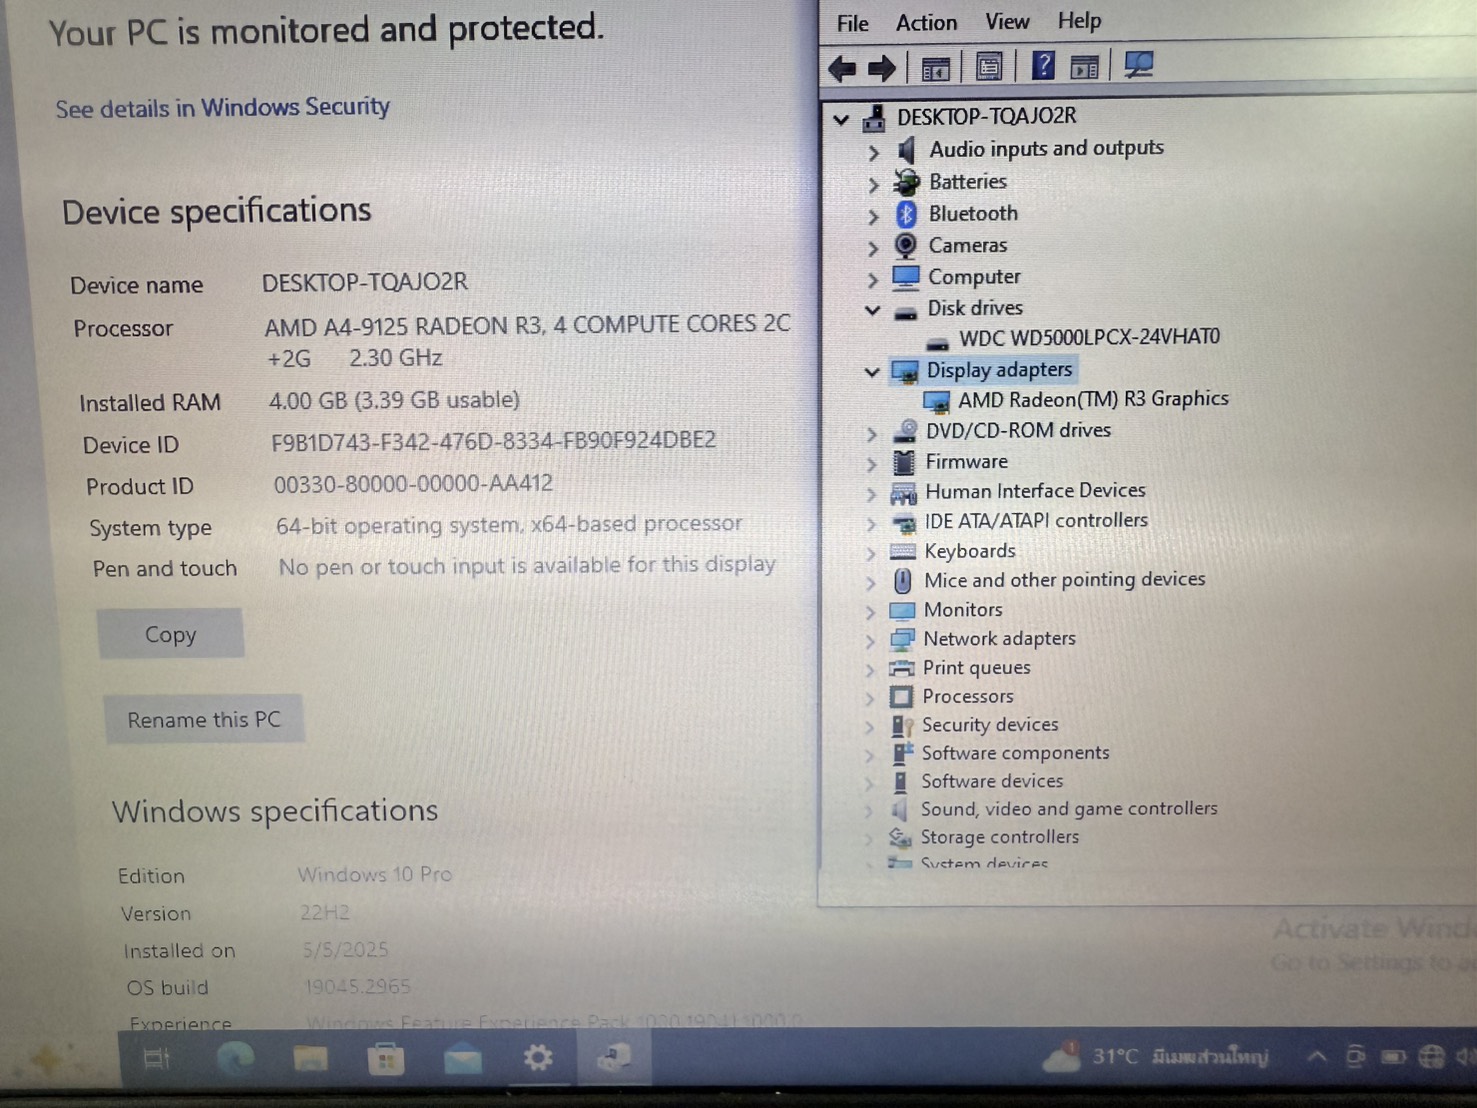Image resolution: width=1477 pixels, height=1108 pixels.
Task: Click the Properties icon on the toolbar
Action: [x=988, y=65]
